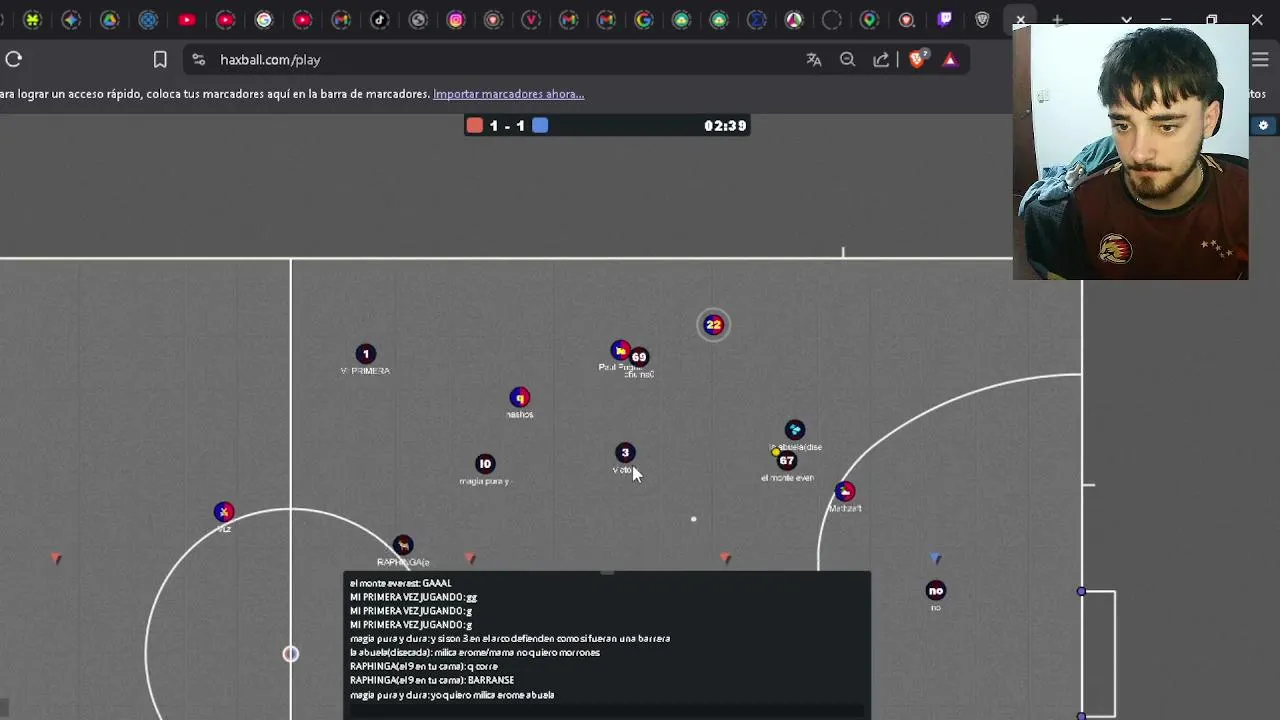Open the tab with the blue sigma icon
The width and height of the screenshot is (1280, 720).
click(x=757, y=20)
